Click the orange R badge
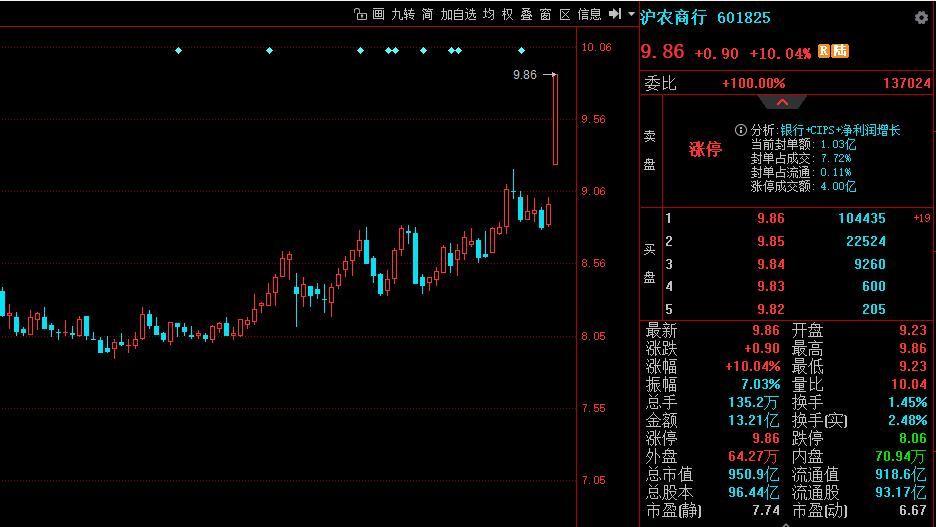The height and width of the screenshot is (527, 936). coord(824,51)
